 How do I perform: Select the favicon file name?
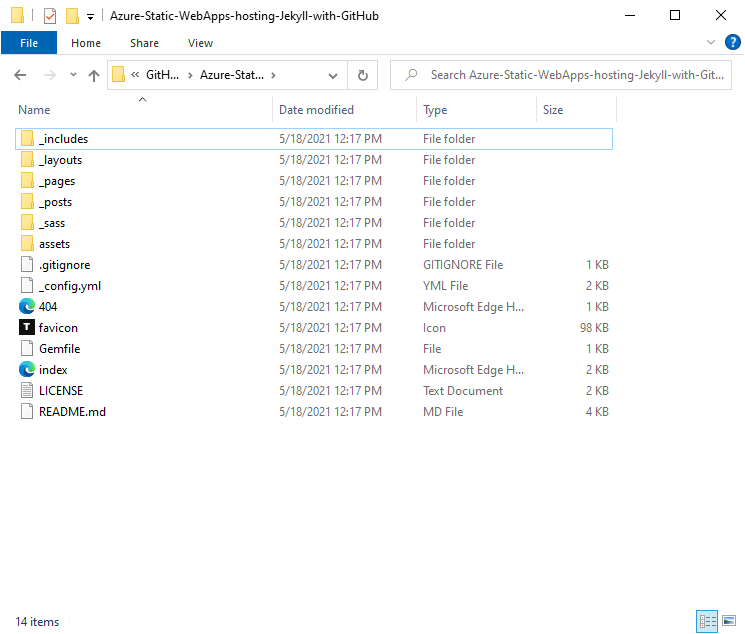(58, 327)
